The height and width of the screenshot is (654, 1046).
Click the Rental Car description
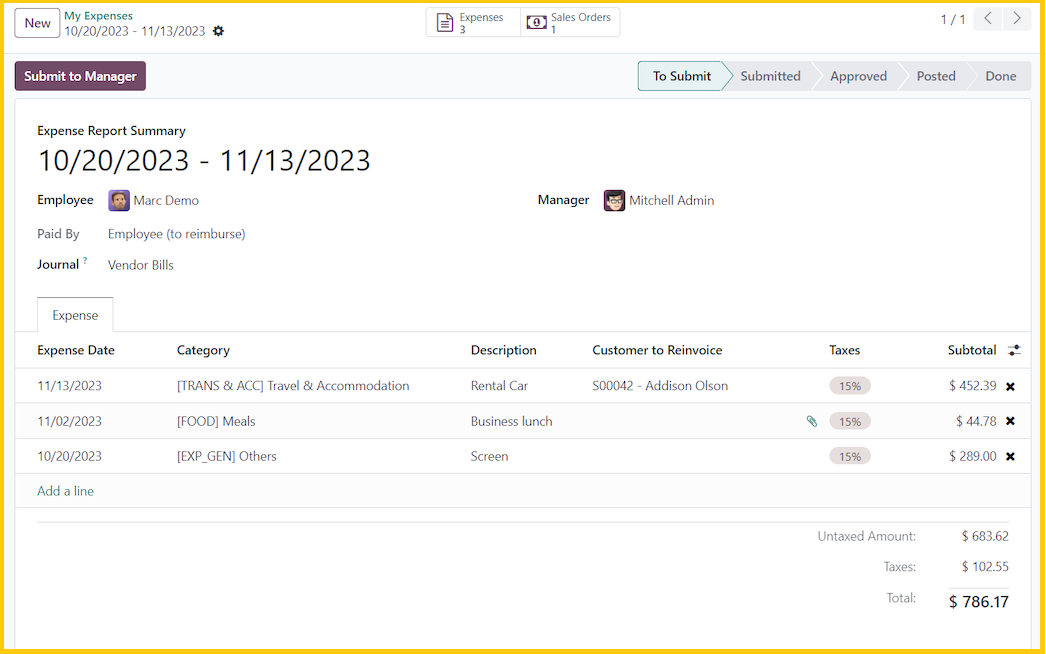click(499, 386)
